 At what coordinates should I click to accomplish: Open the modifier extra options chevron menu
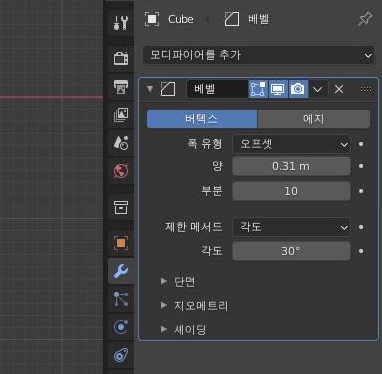[318, 89]
